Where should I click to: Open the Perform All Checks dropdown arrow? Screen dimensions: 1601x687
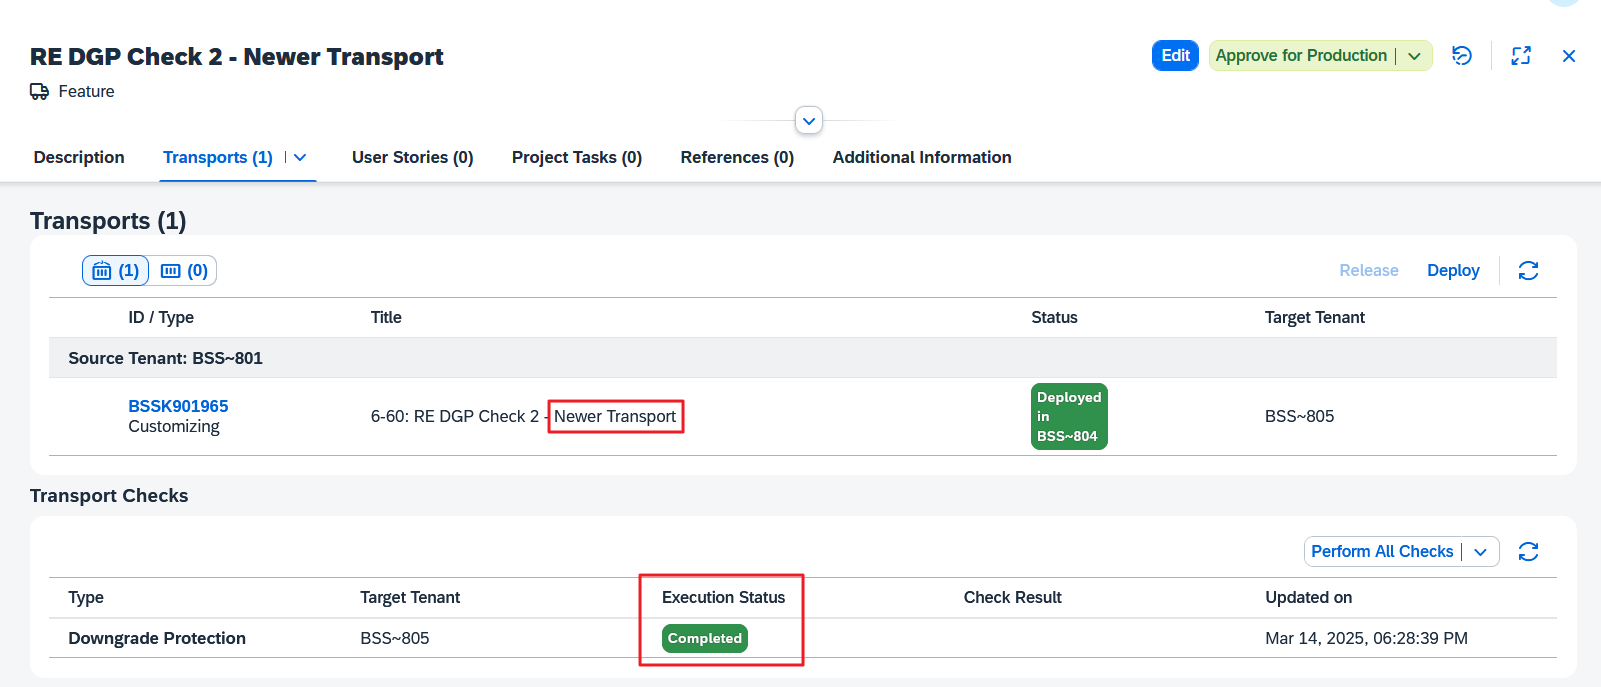pyautogui.click(x=1480, y=552)
